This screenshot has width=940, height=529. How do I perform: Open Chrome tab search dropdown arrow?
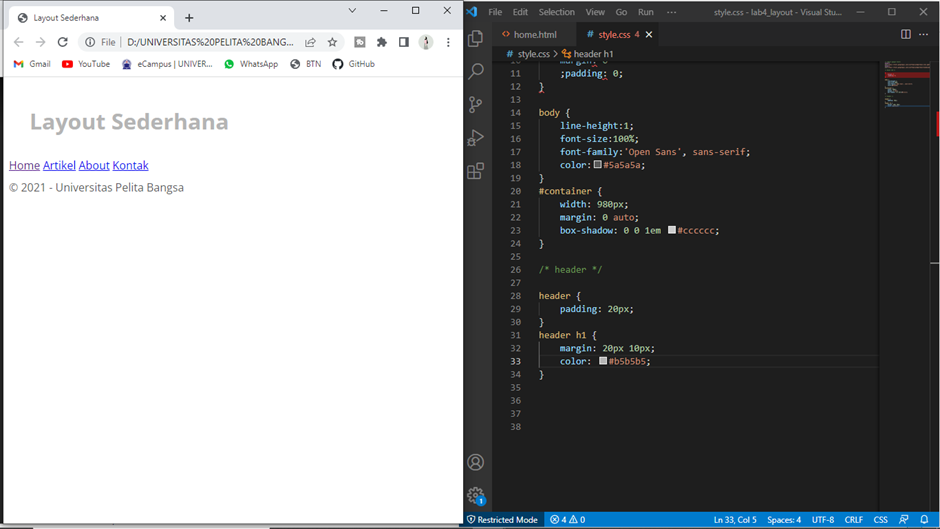tap(352, 11)
